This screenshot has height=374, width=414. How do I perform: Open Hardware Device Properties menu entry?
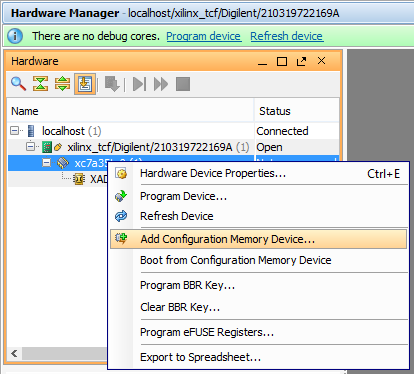[259, 173]
